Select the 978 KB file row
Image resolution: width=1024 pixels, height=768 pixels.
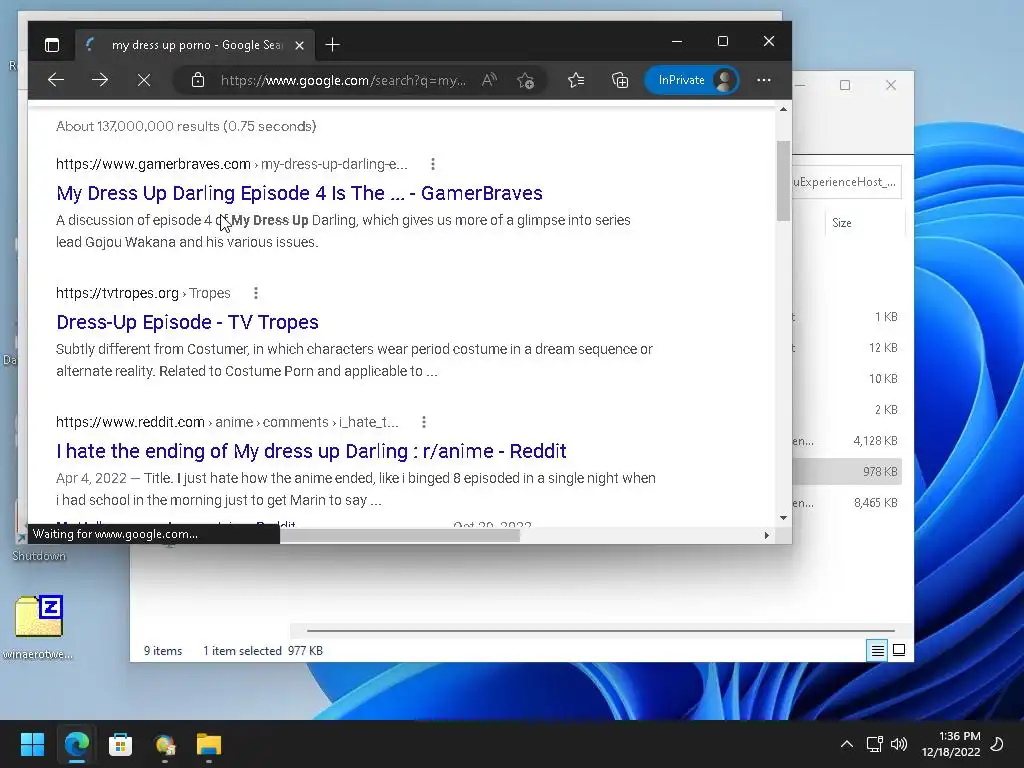point(847,472)
